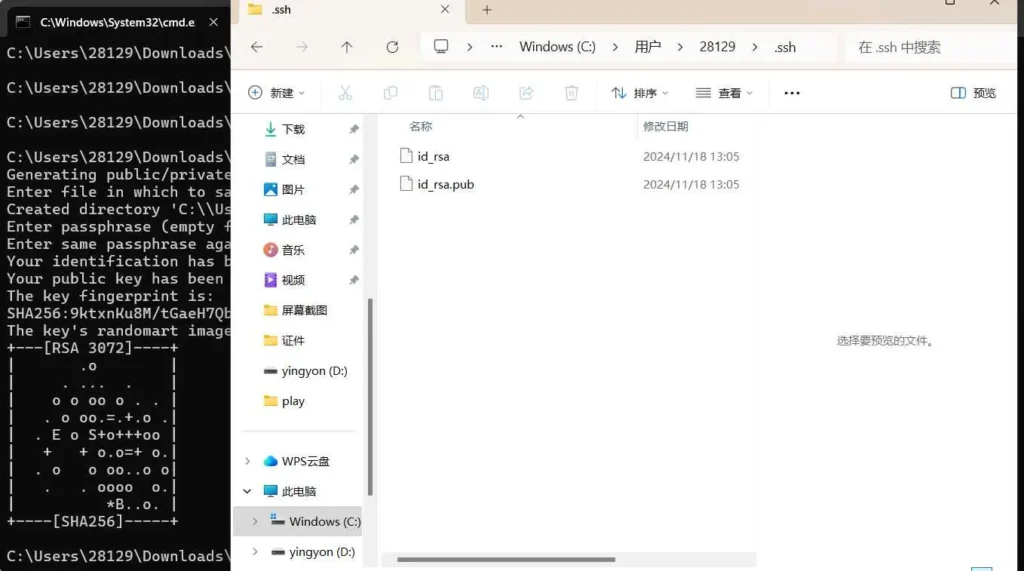Go up one folder level
Screen dimensions: 1024x571
pos(347,47)
